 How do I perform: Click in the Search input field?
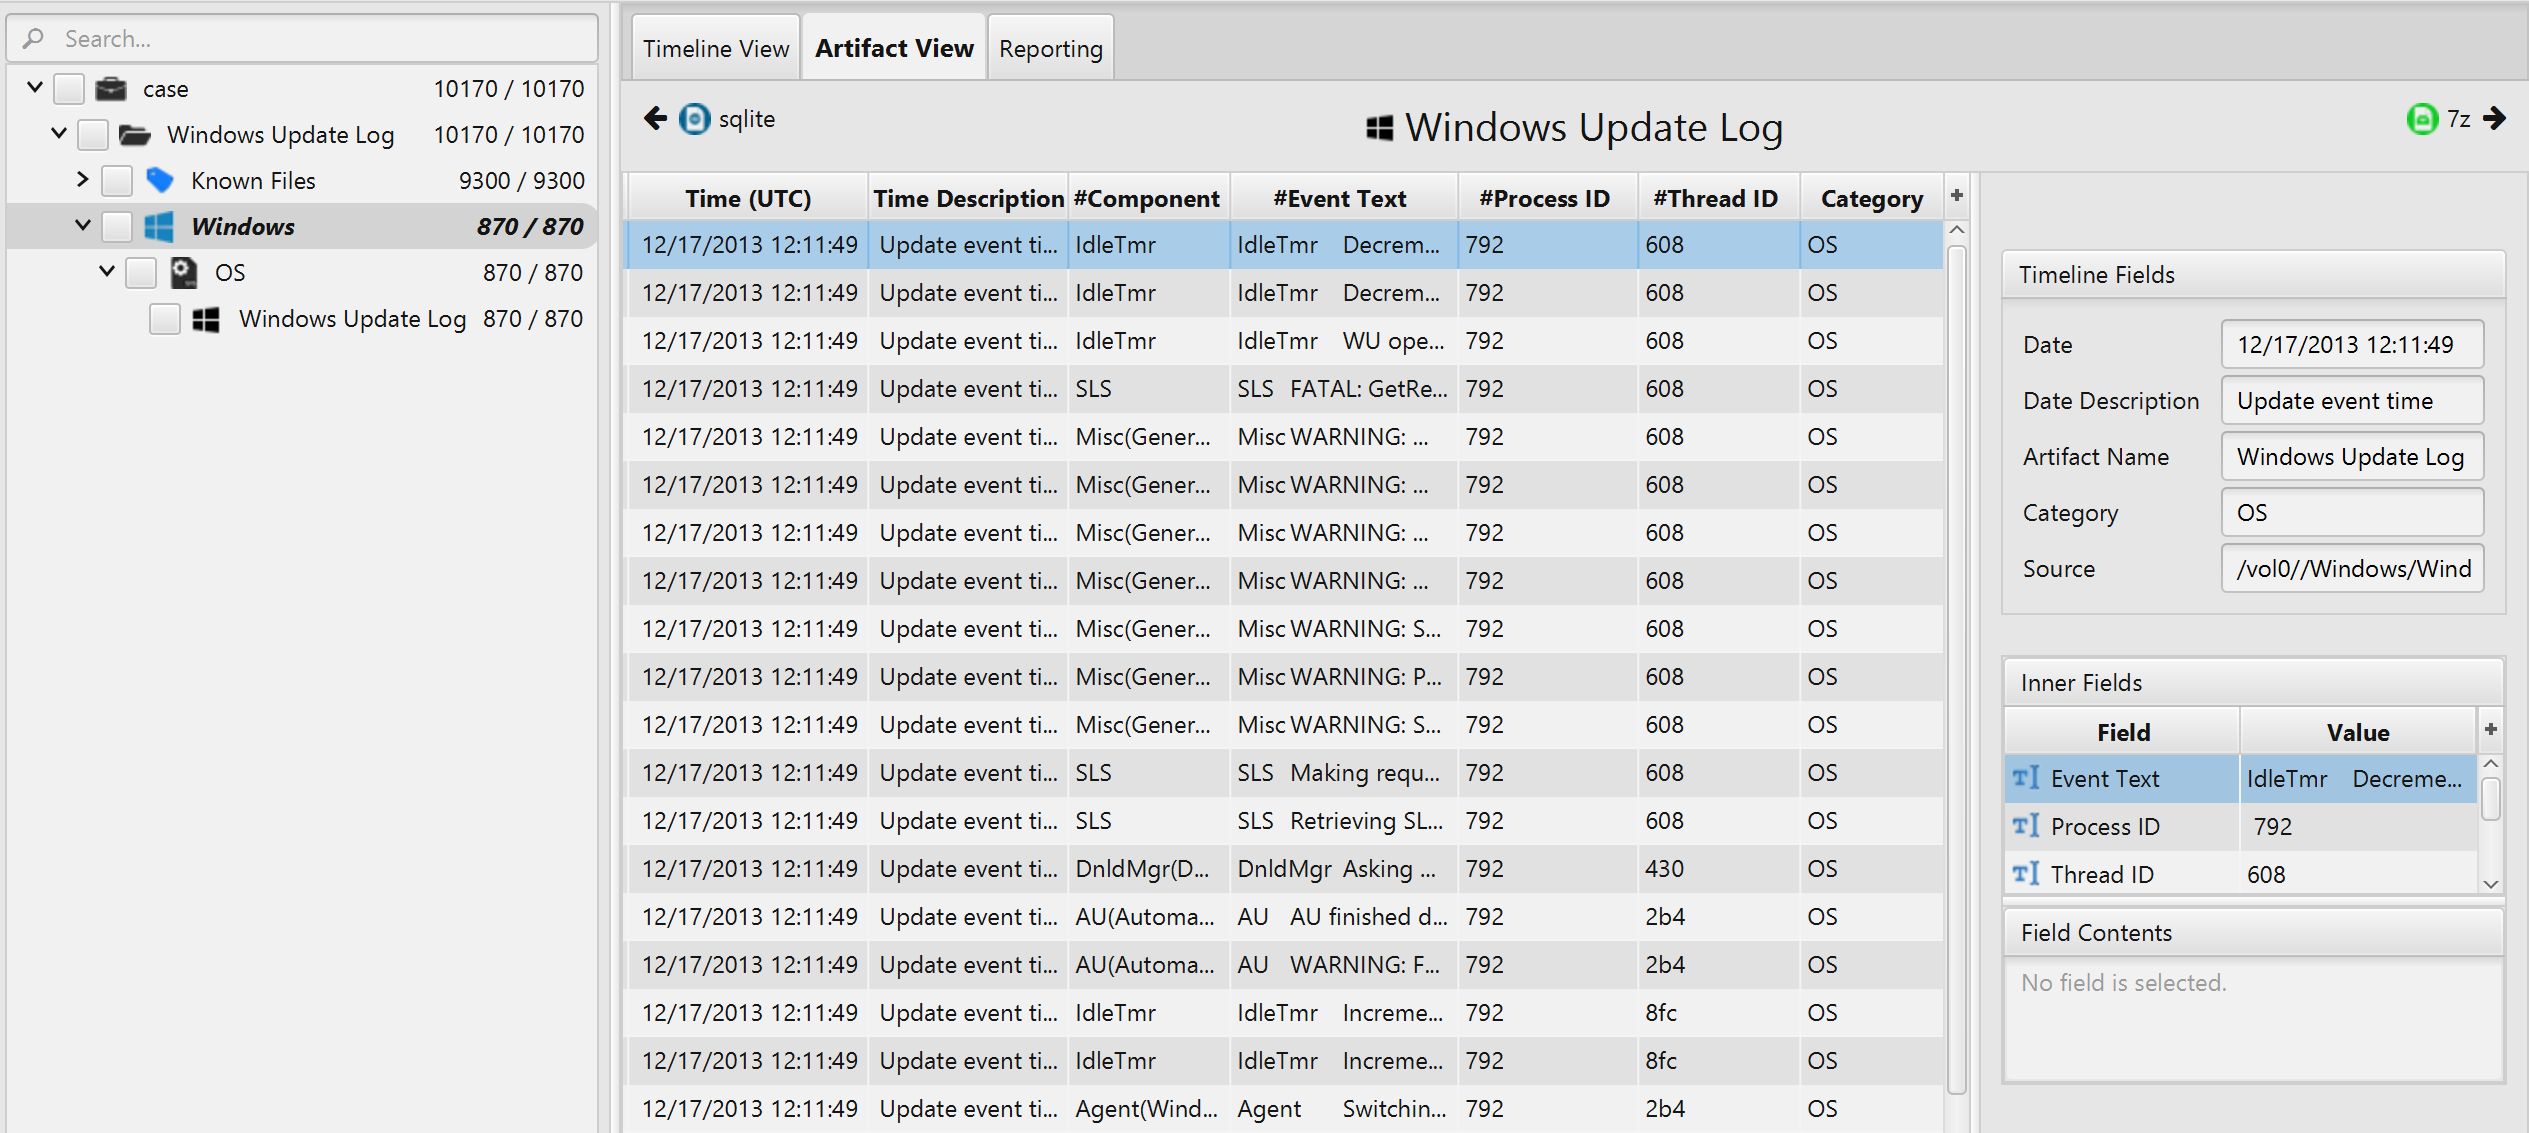point(302,39)
